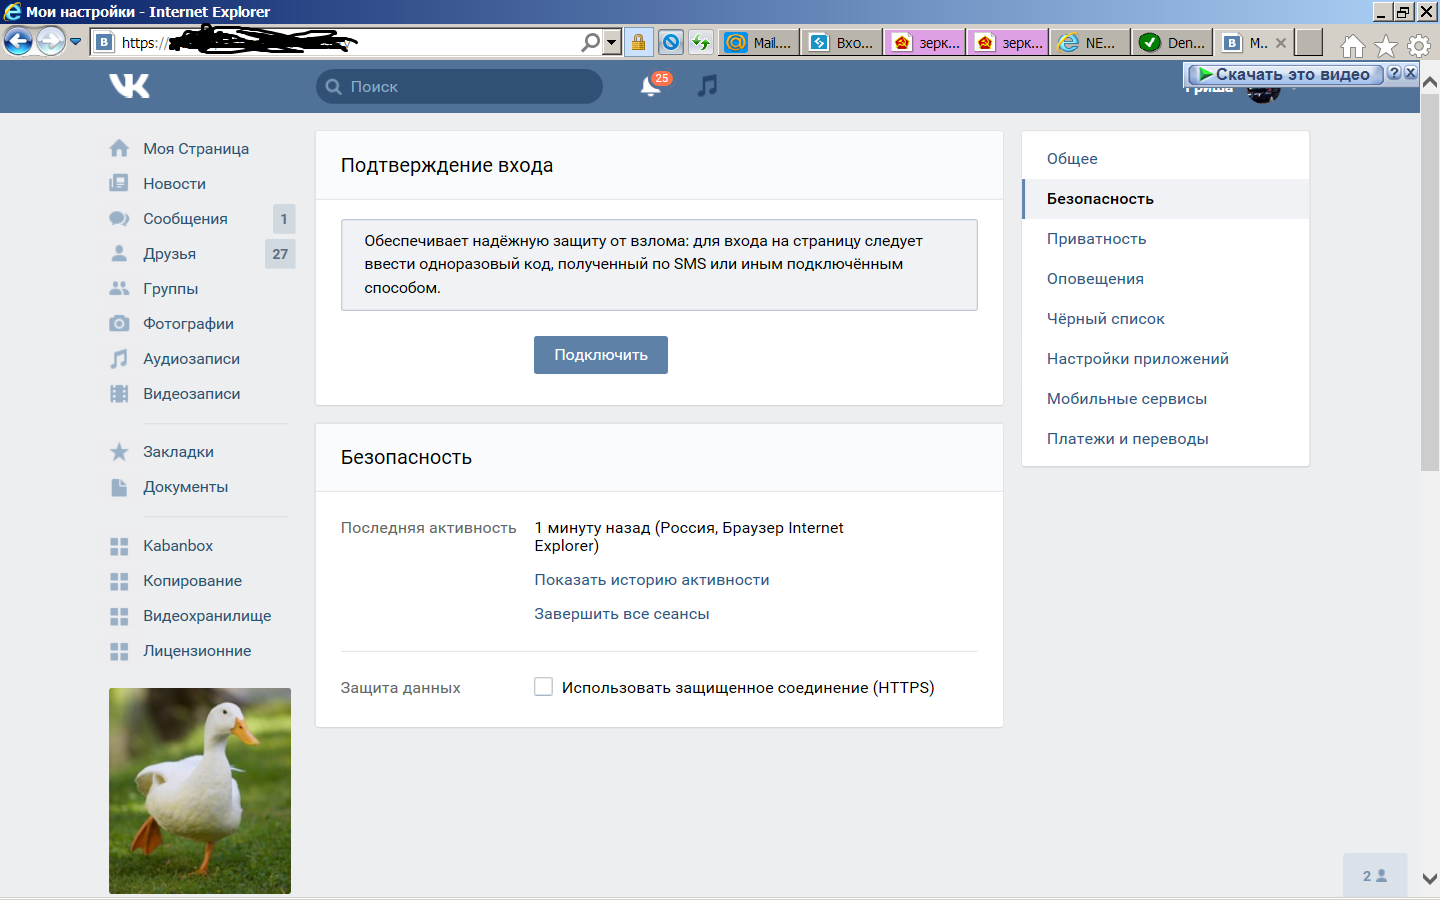The image size is (1440, 900).
Task: Click the Internet Explorer home icon
Action: coord(1352,46)
